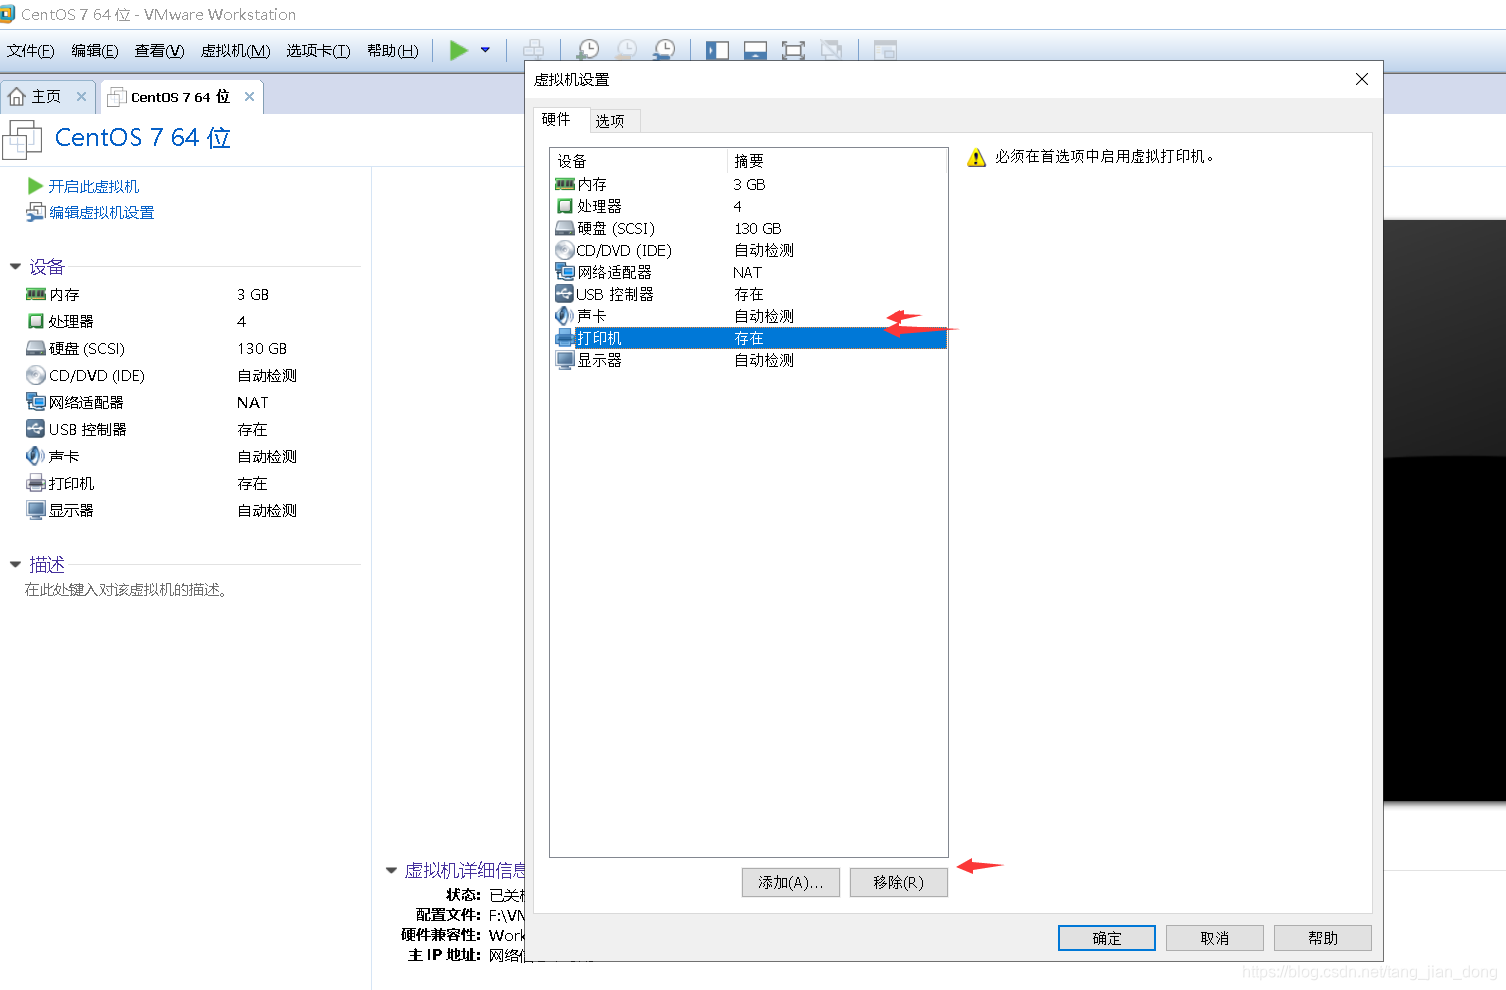1506x990 pixels.
Task: Select 硬盘 (SCSI) row in settings dialog
Action: click(x=748, y=228)
